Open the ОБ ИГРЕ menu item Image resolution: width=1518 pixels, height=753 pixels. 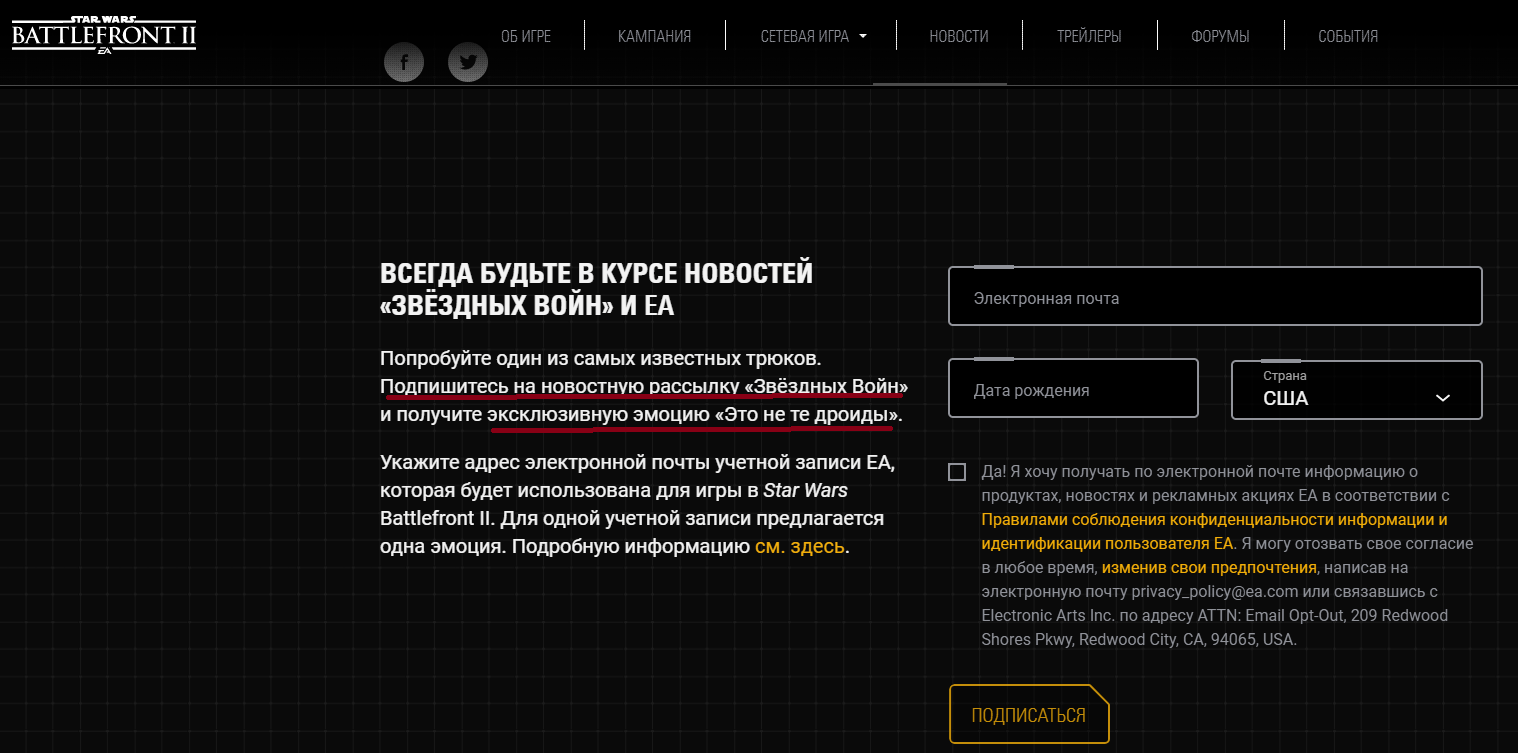click(526, 36)
